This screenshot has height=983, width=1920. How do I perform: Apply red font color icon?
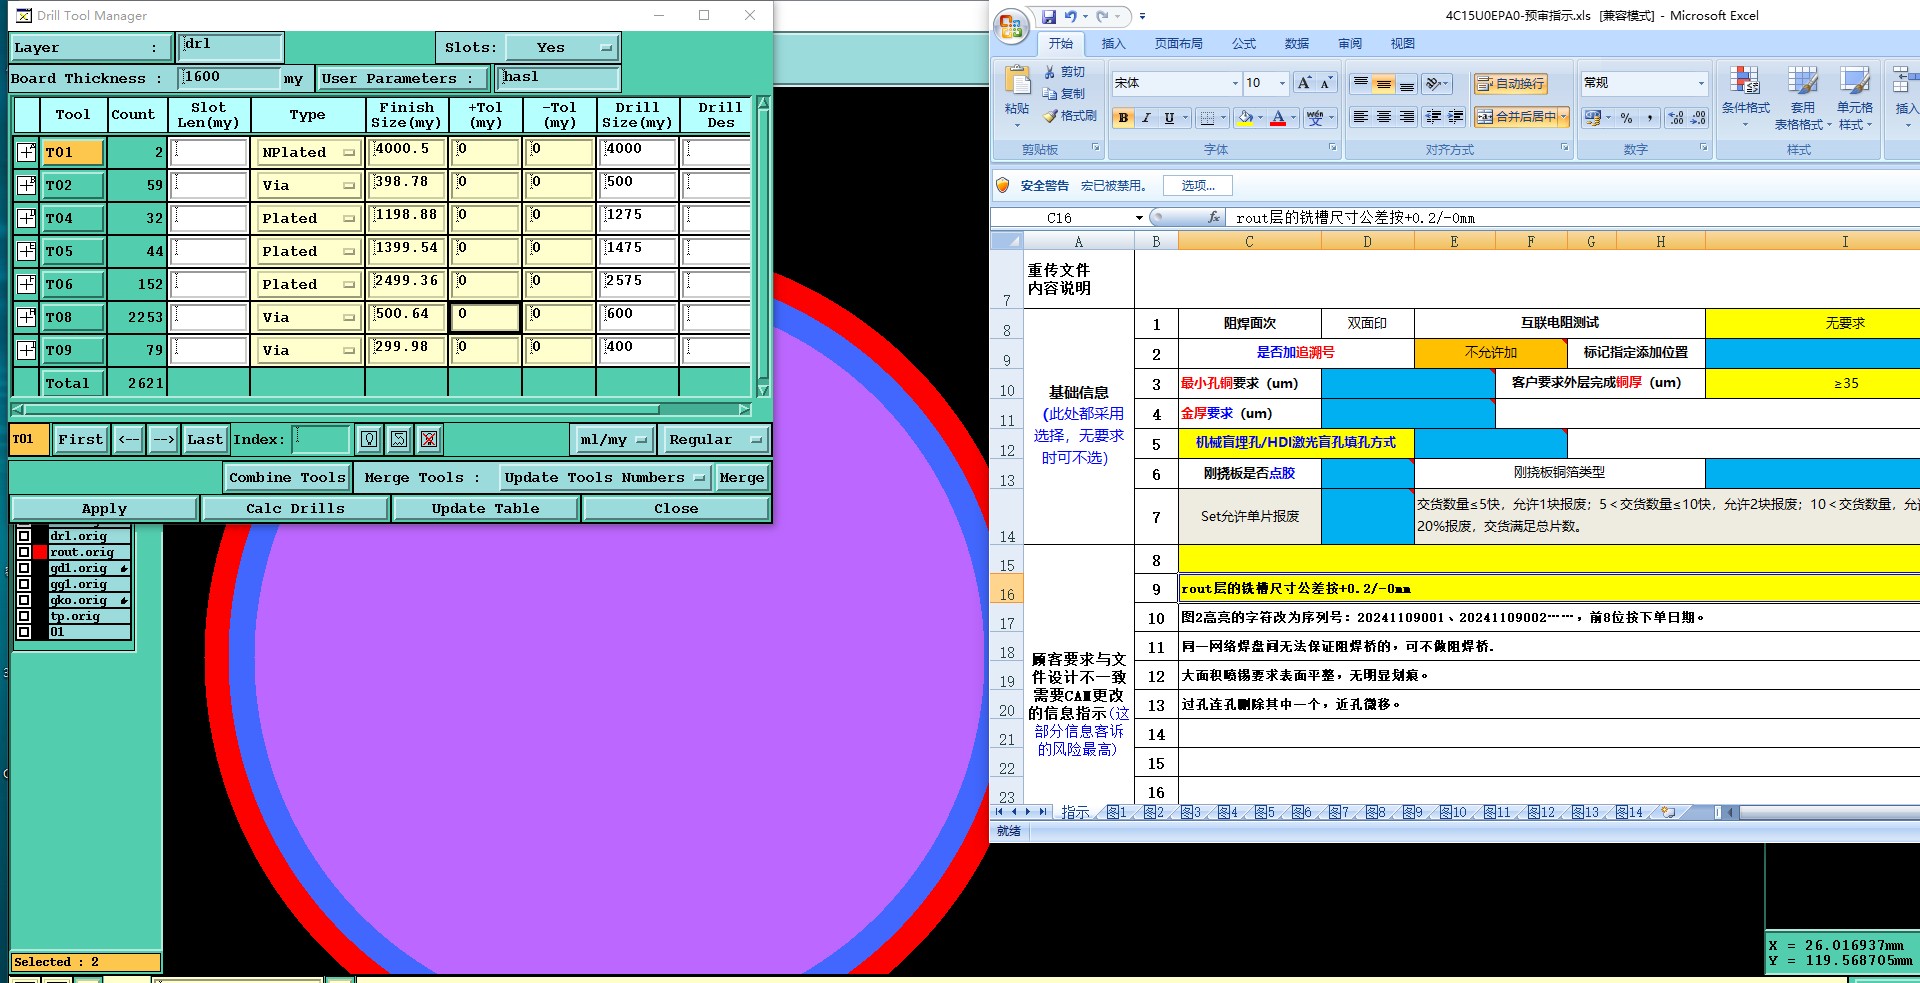click(1278, 118)
